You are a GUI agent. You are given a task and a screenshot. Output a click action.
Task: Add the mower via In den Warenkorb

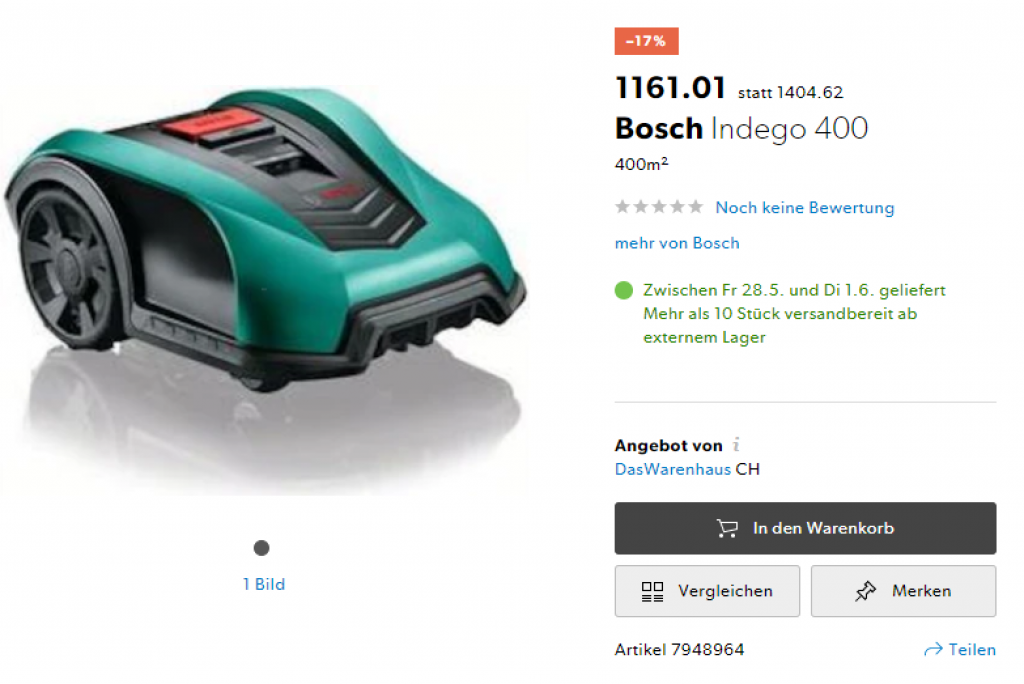point(805,528)
